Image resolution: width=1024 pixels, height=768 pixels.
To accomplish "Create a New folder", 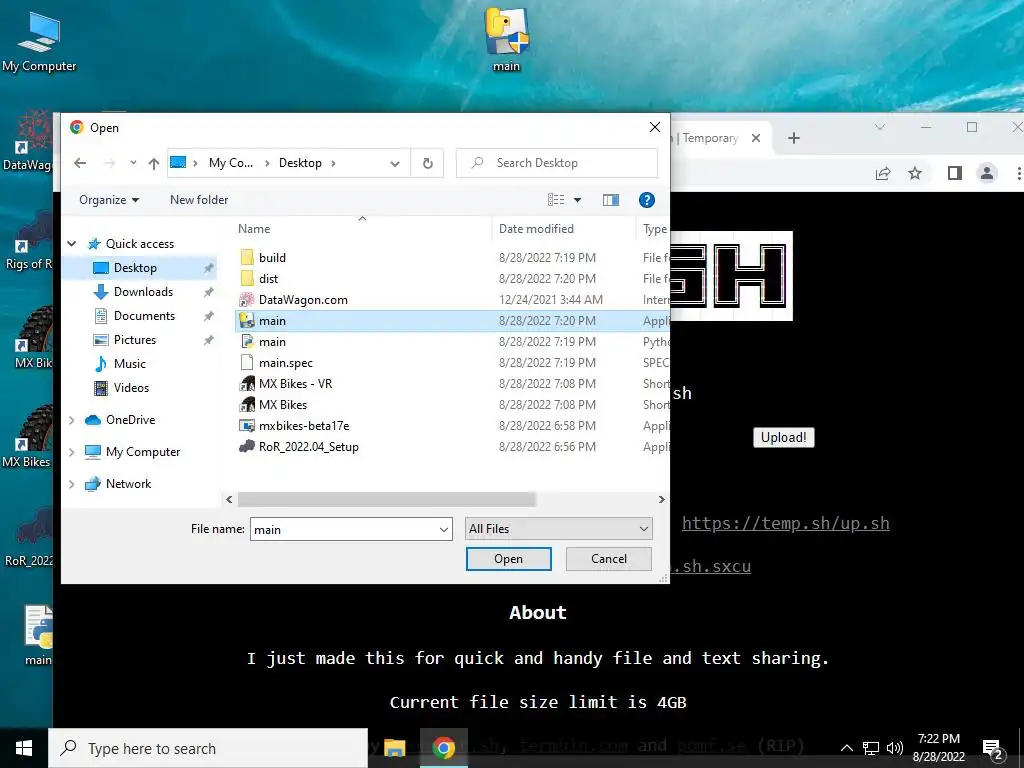I will (x=199, y=200).
